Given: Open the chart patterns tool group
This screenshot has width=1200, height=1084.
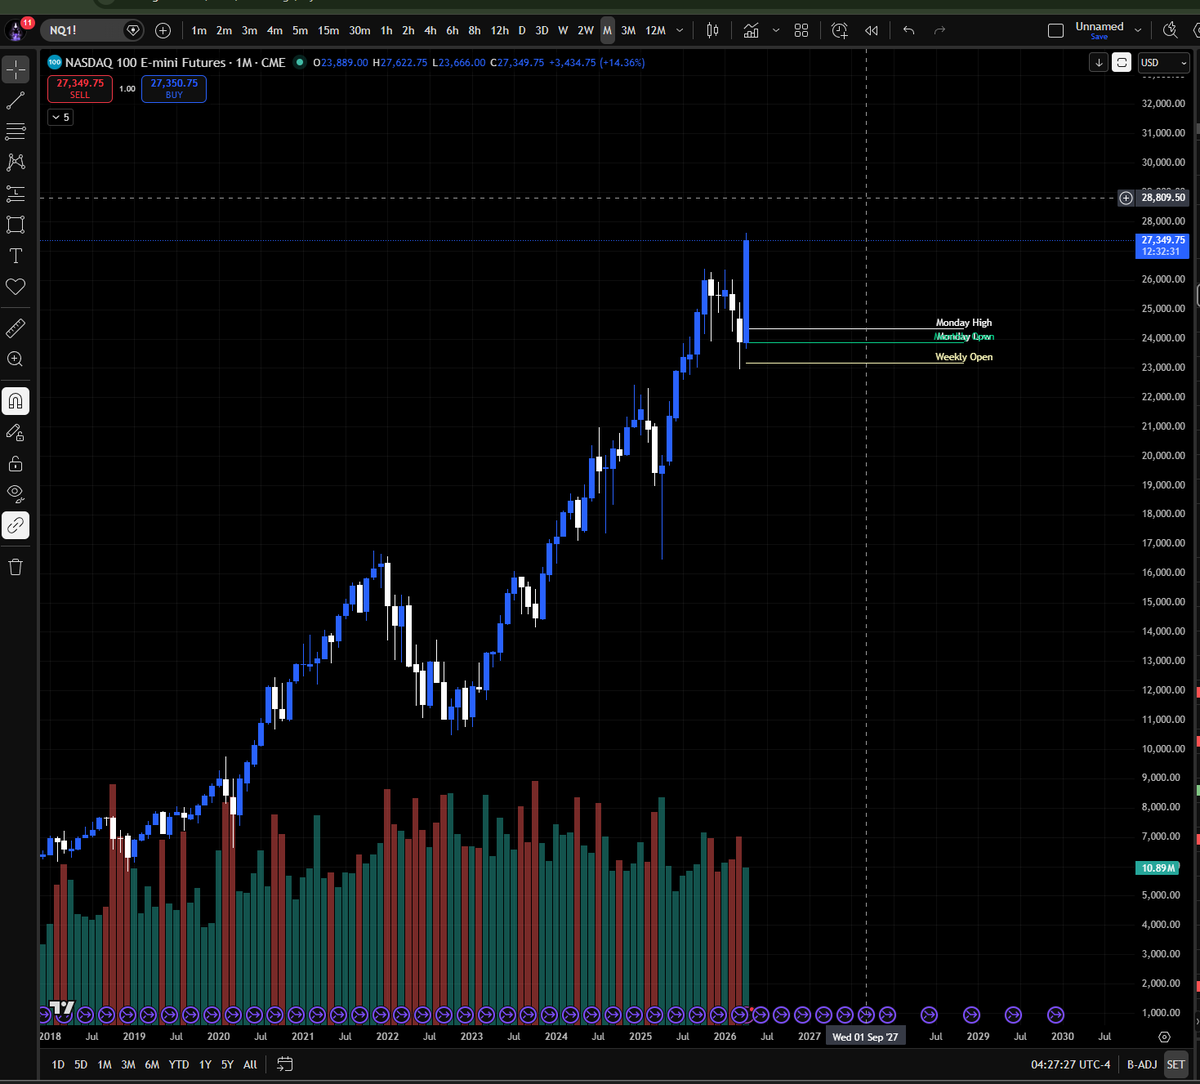Looking at the screenshot, I should point(15,162).
